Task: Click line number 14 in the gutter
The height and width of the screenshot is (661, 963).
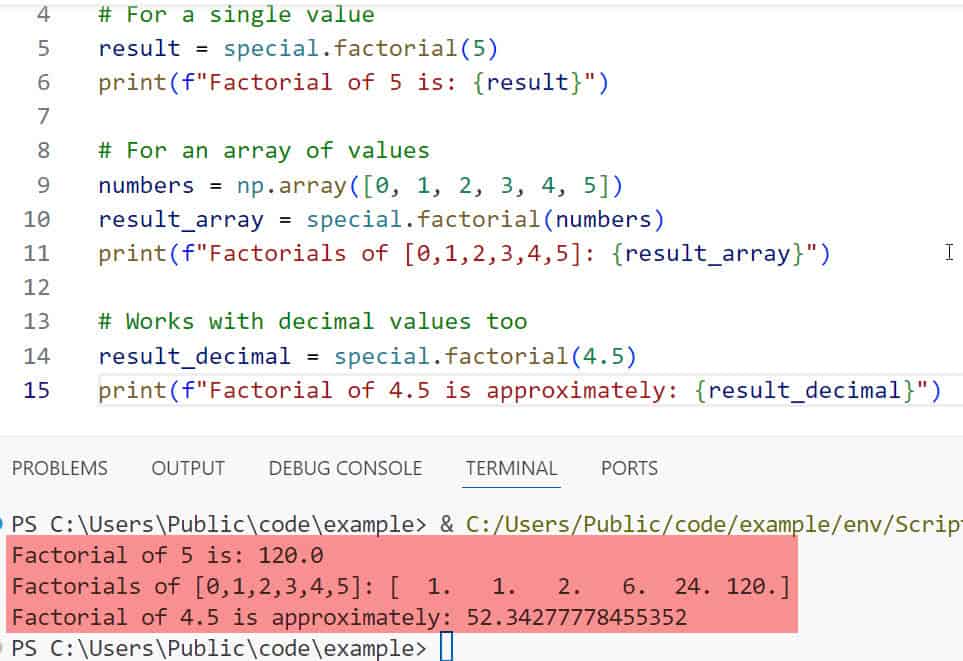Action: point(36,355)
